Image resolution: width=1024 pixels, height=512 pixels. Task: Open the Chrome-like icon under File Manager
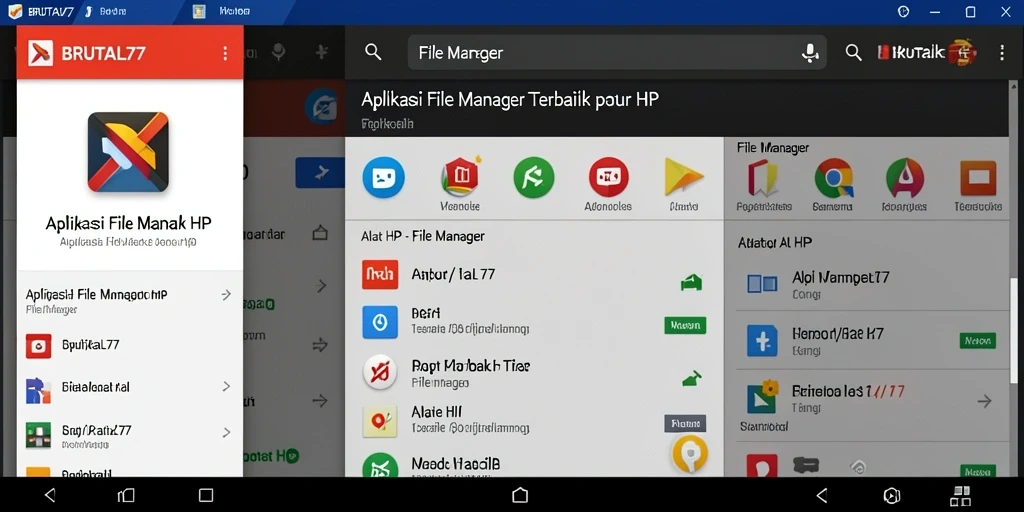(833, 178)
